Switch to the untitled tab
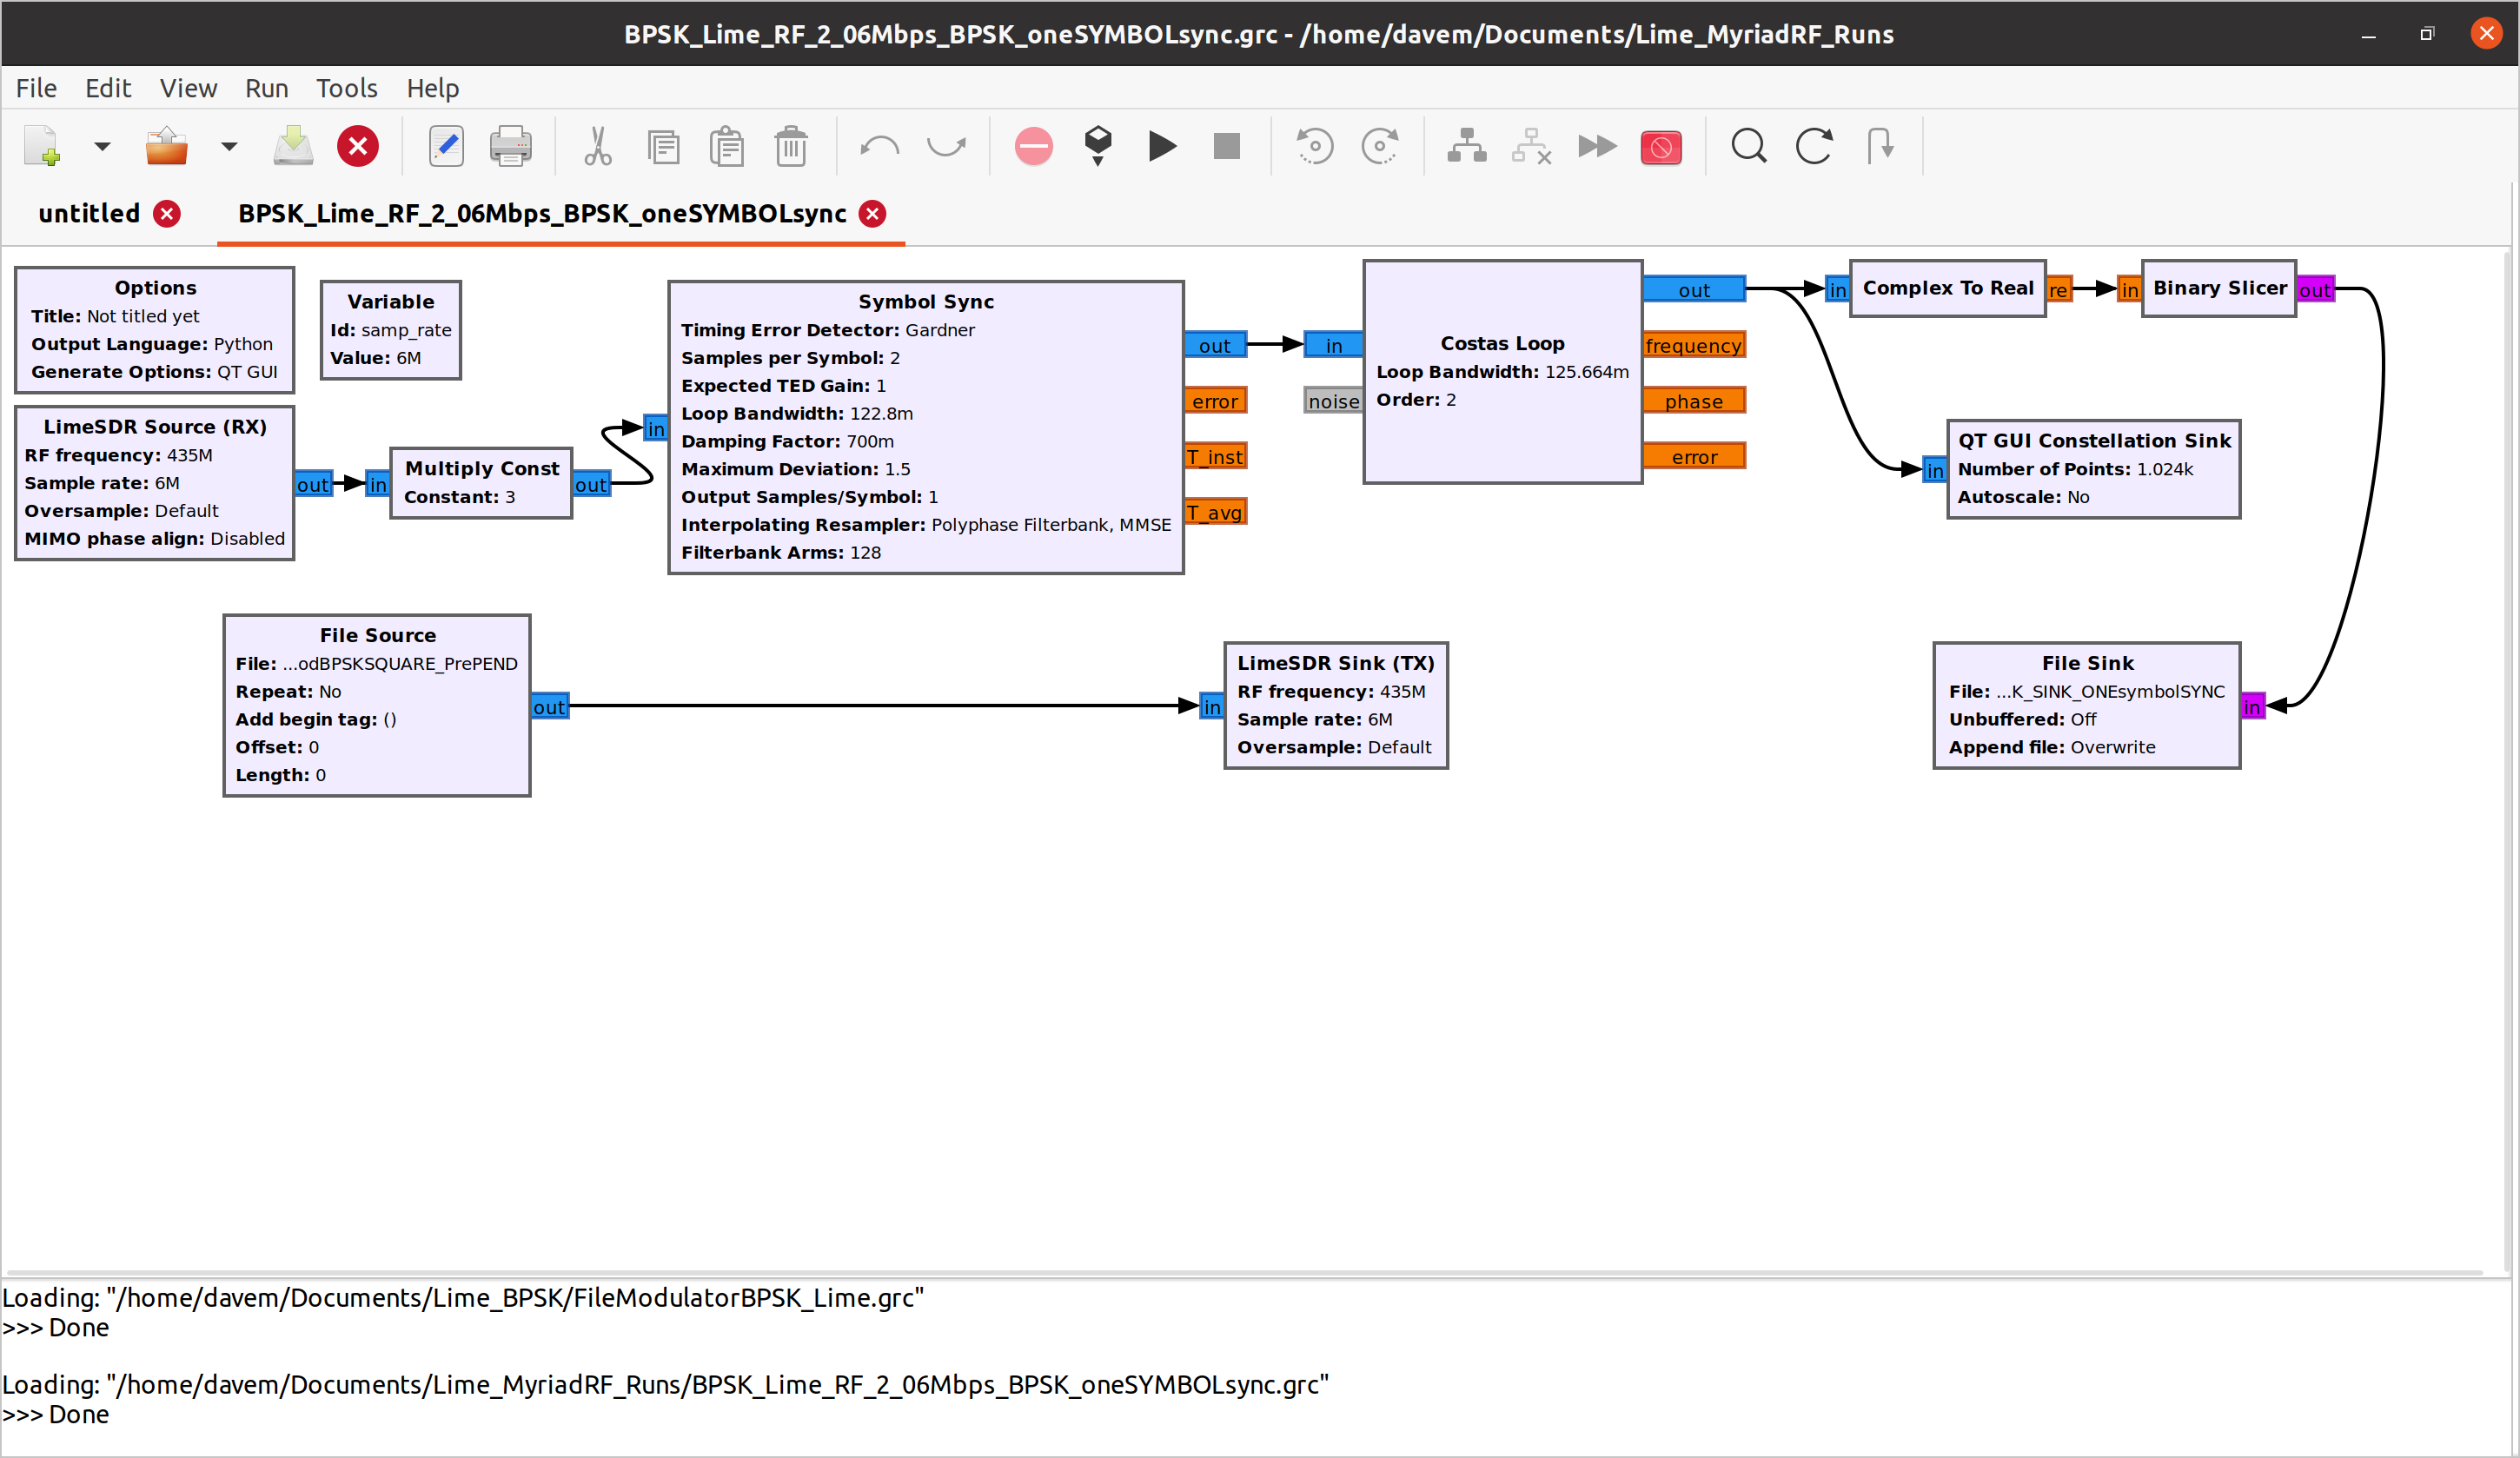Image resolution: width=2520 pixels, height=1458 pixels. [89, 213]
